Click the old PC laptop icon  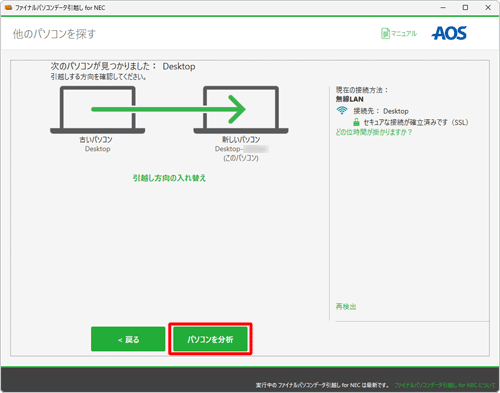[x=97, y=110]
